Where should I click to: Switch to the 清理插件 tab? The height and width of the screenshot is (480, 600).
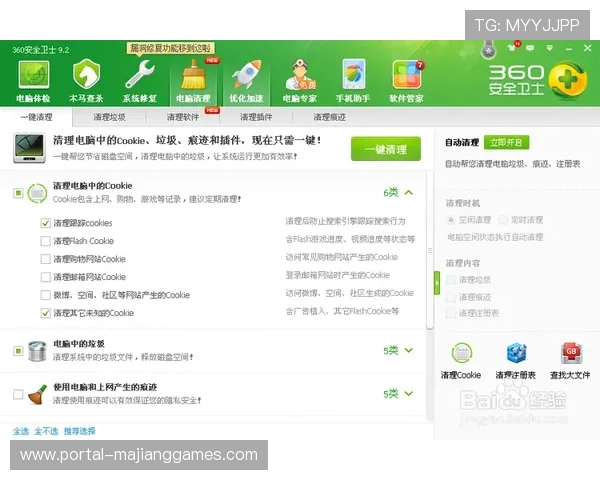coord(256,117)
